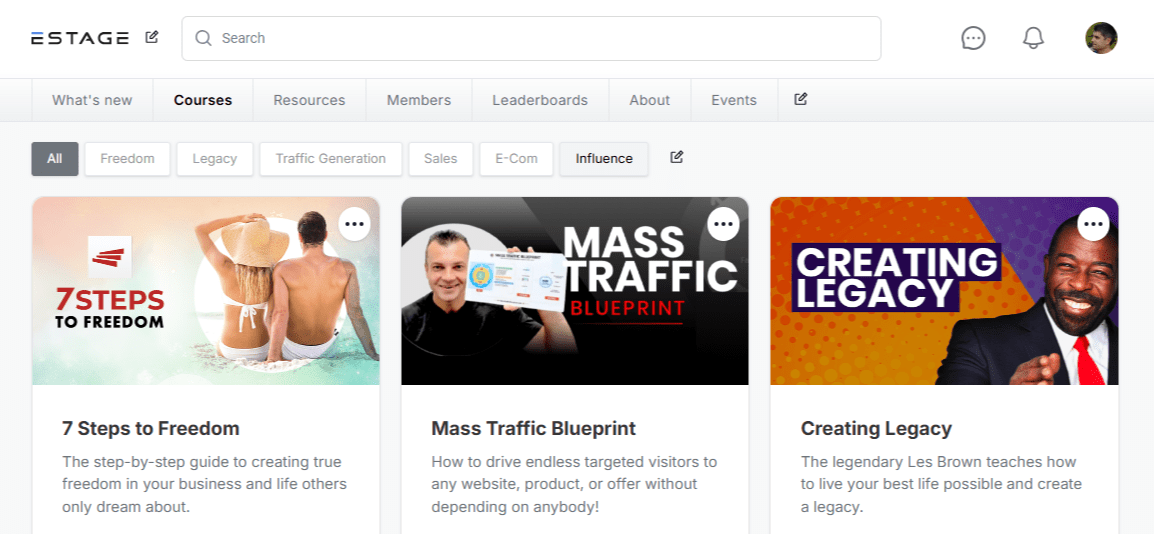The height and width of the screenshot is (534, 1155).
Task: Switch to Members tab
Action: (419, 100)
